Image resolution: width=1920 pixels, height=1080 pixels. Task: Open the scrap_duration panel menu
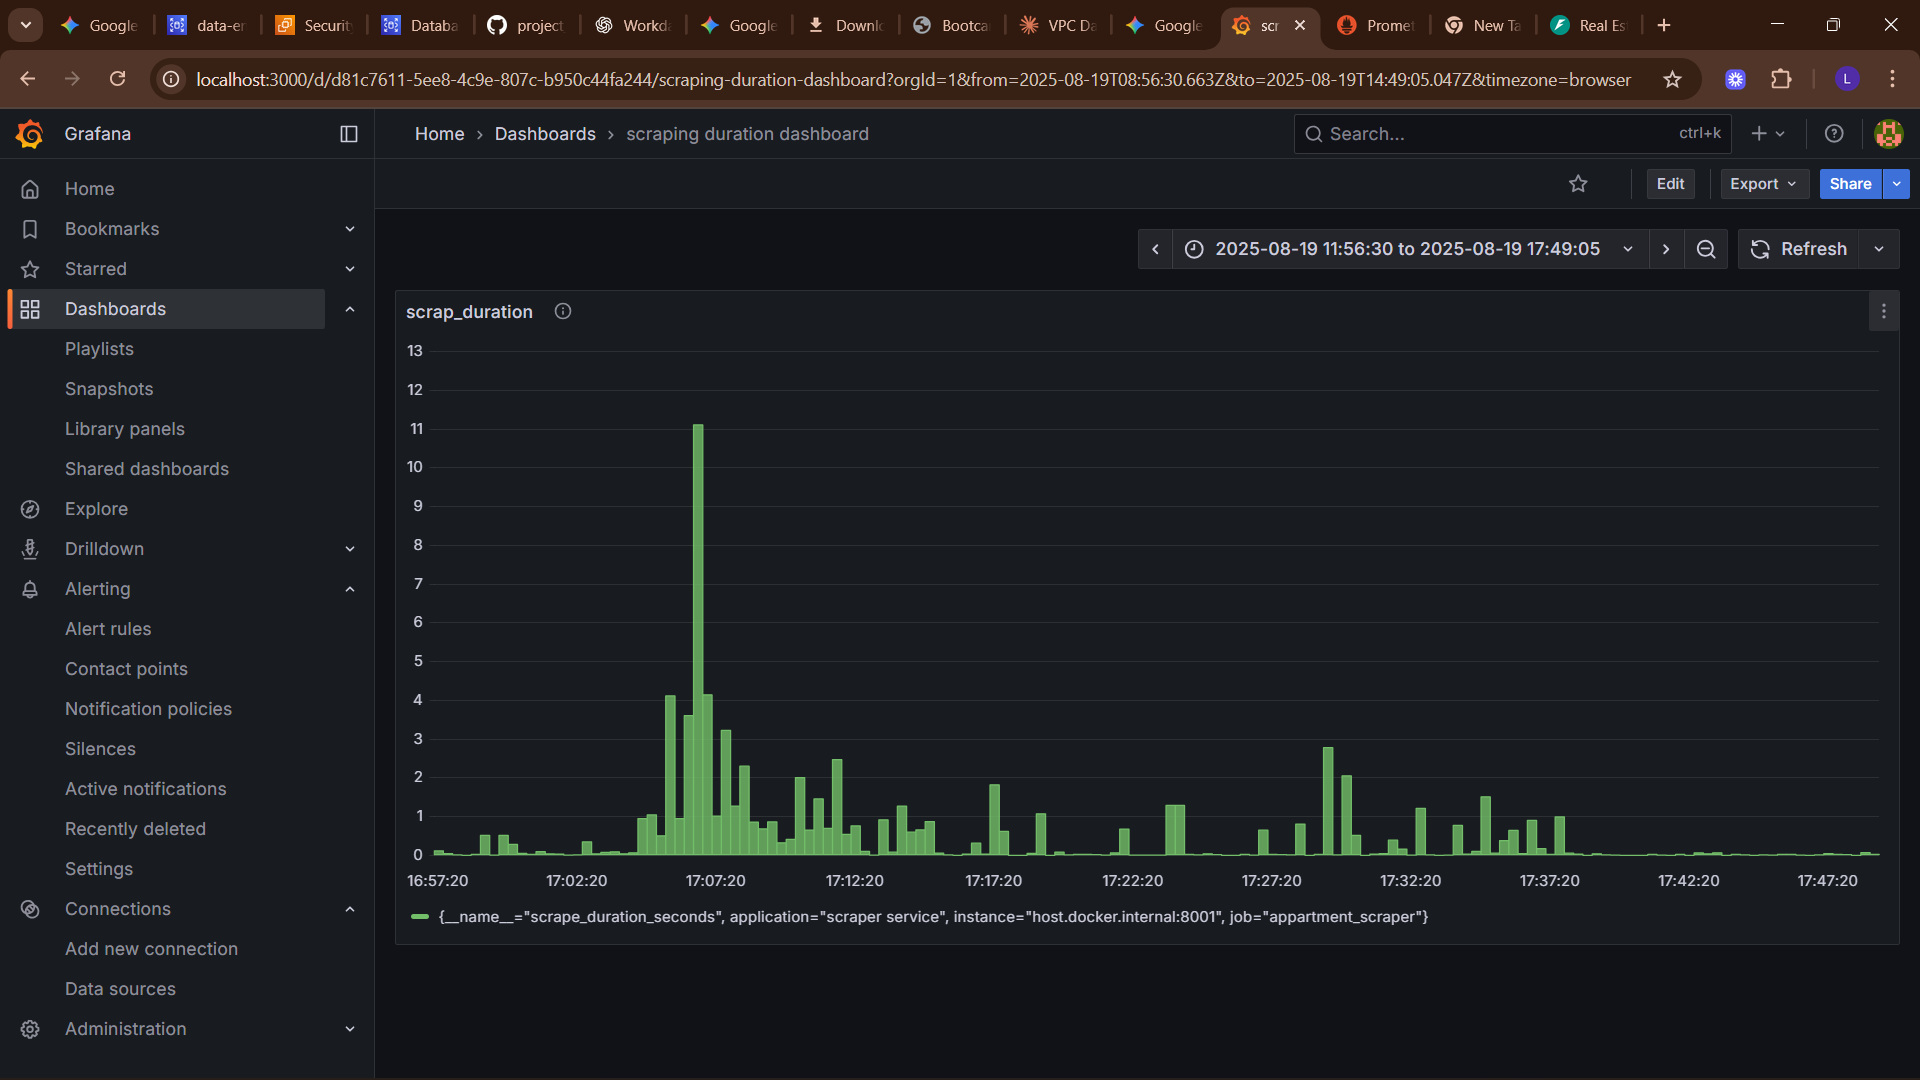pos(1884,312)
